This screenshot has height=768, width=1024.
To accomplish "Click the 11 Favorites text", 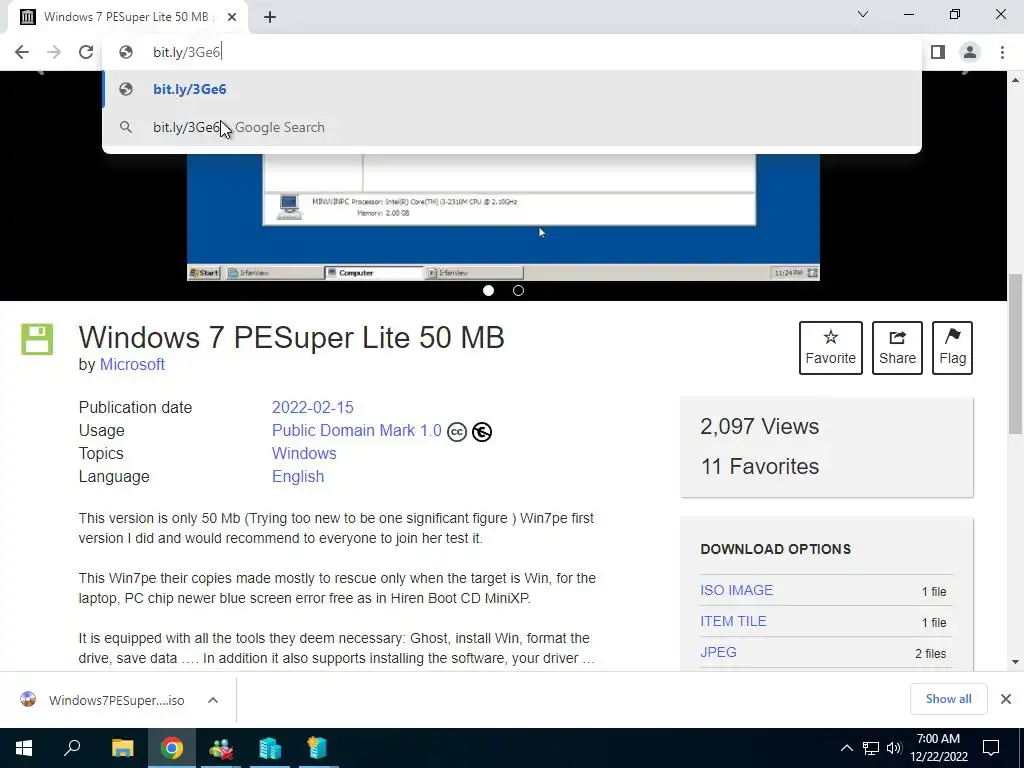I will click(760, 466).
